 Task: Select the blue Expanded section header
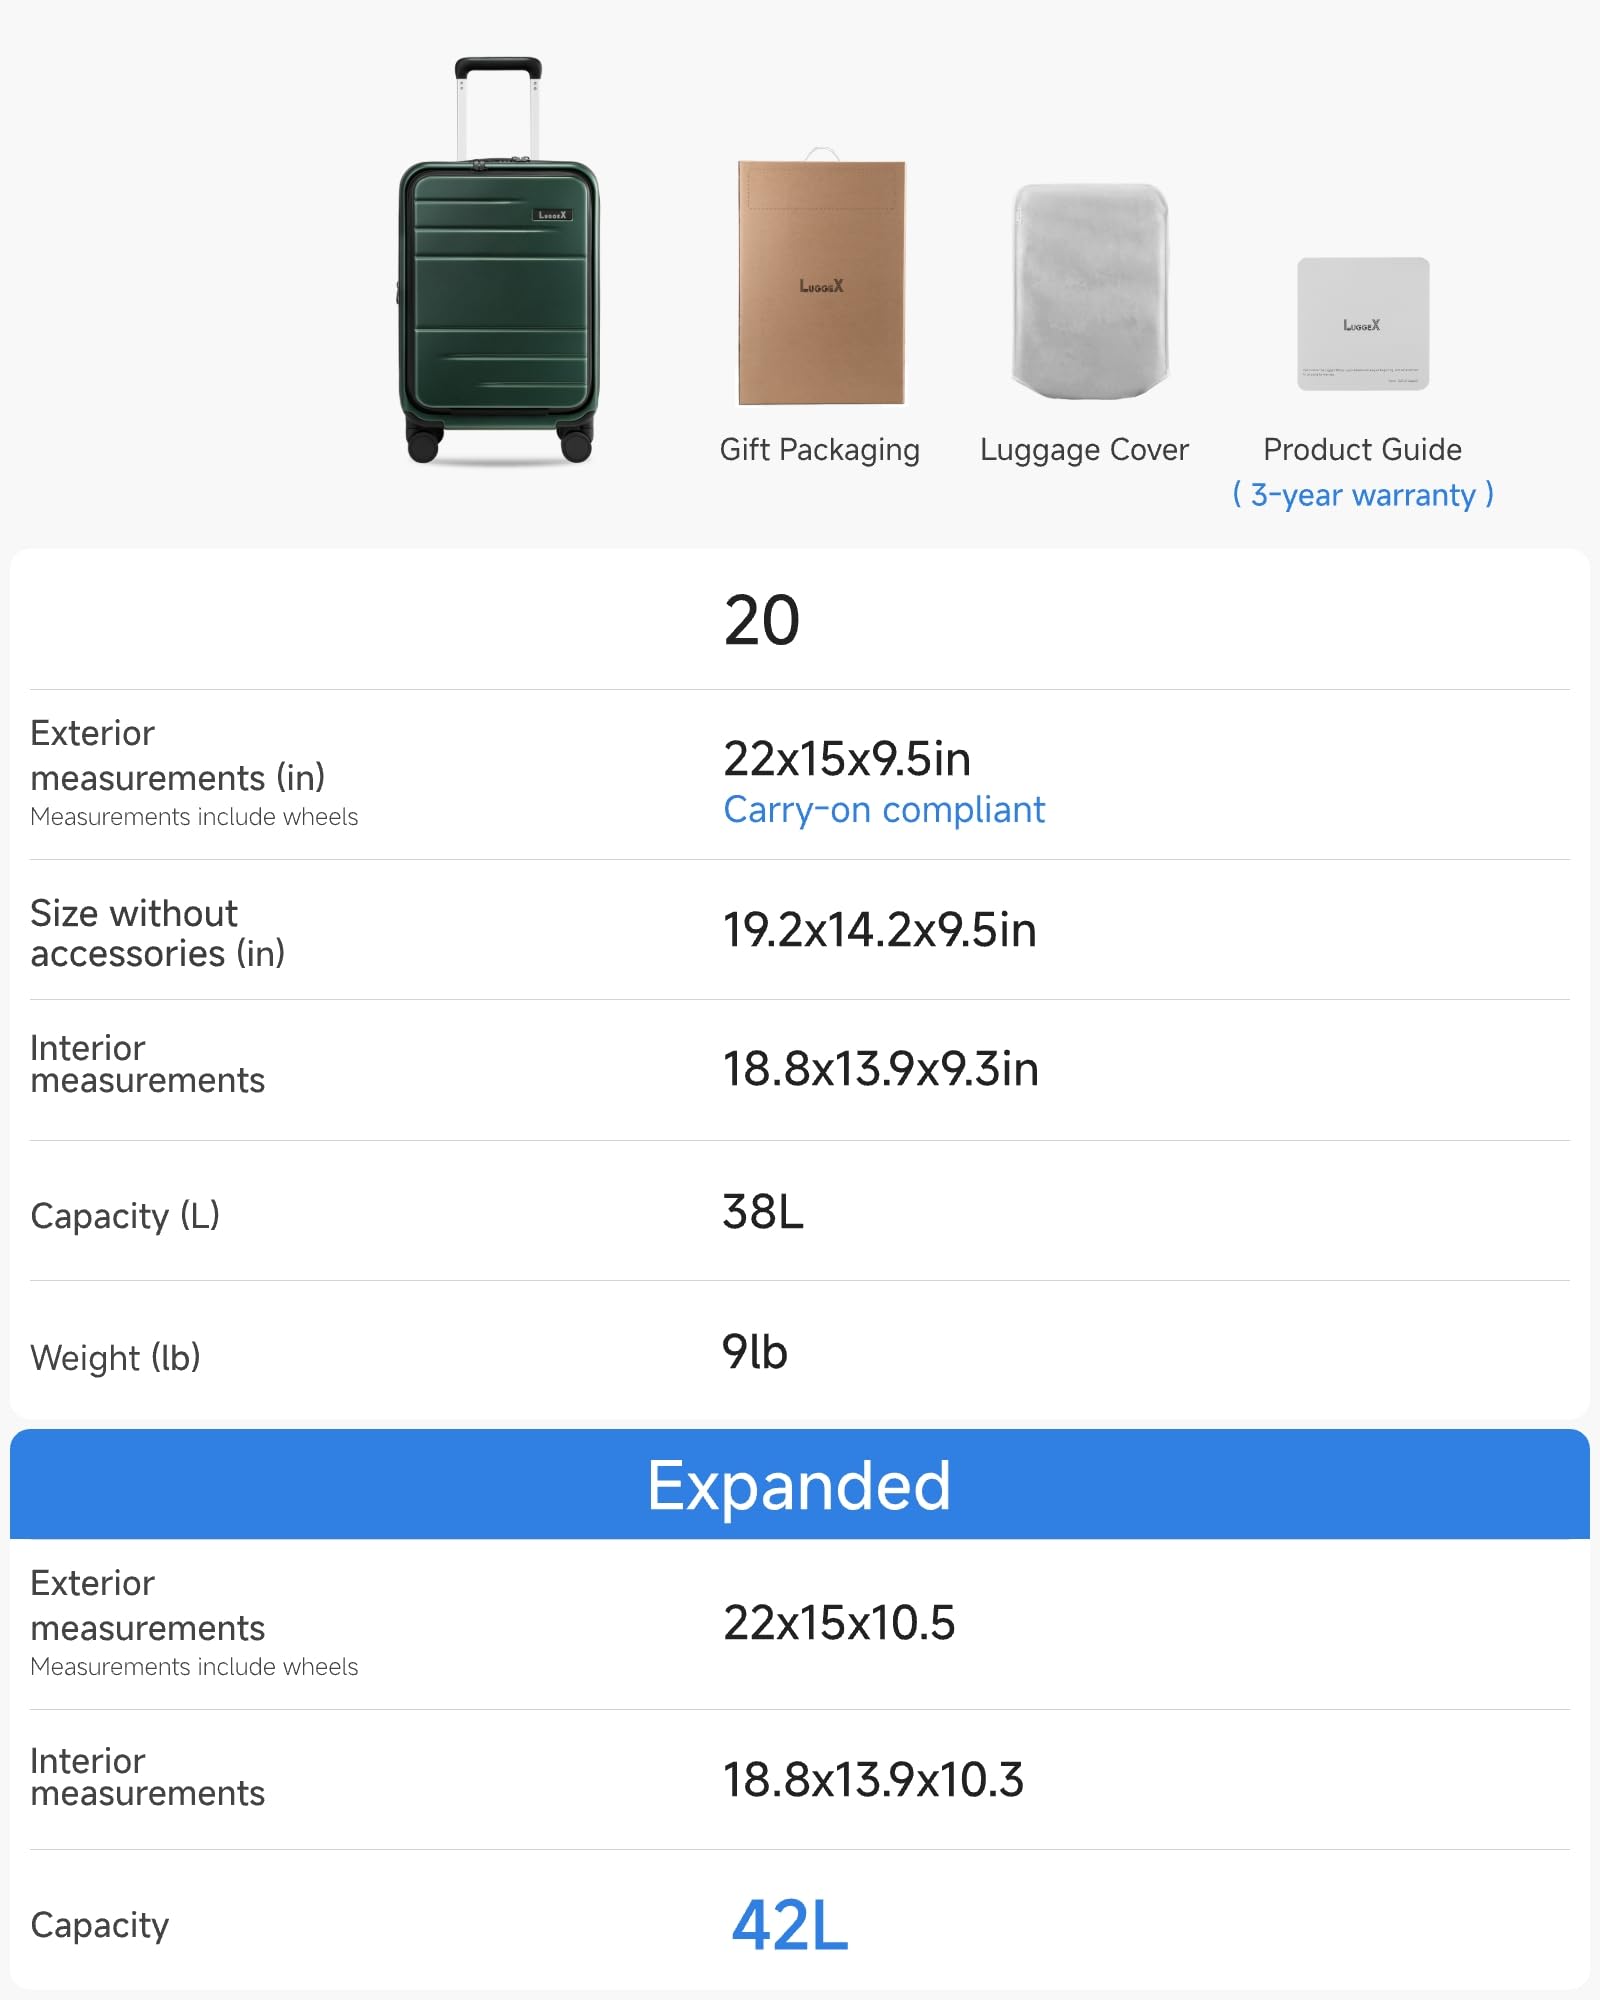coord(799,1485)
